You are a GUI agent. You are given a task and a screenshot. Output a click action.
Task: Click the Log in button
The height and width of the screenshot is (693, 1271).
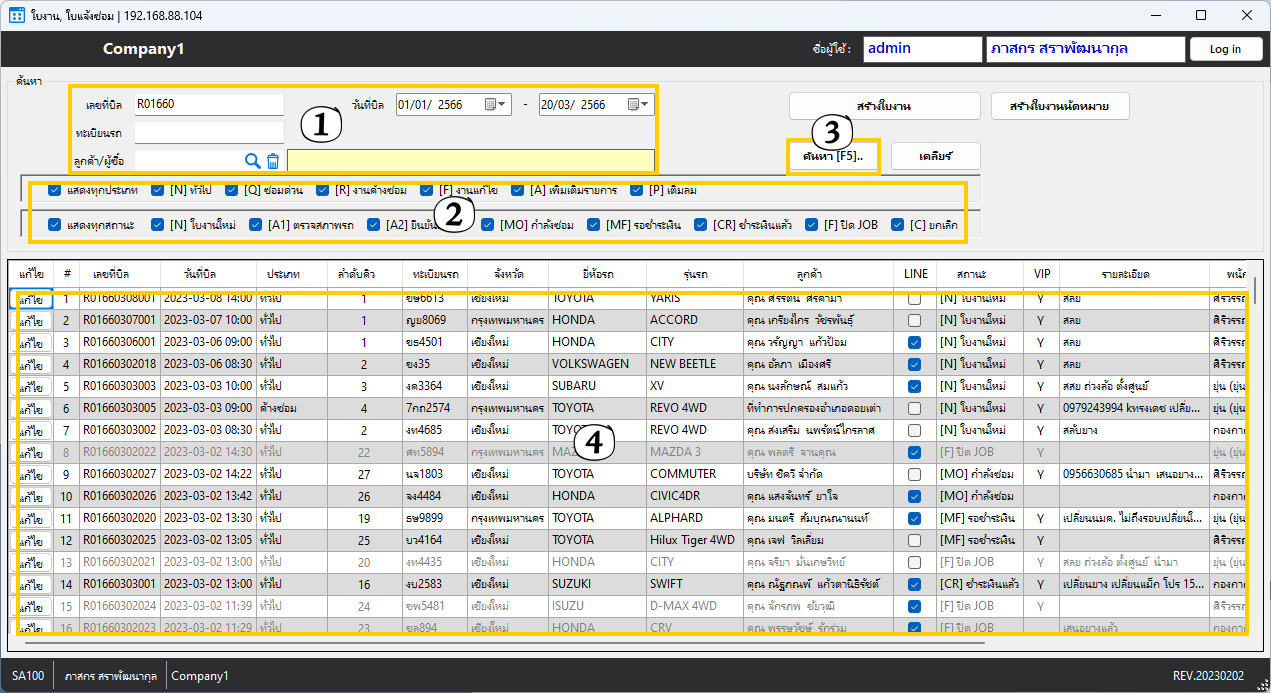[1225, 49]
